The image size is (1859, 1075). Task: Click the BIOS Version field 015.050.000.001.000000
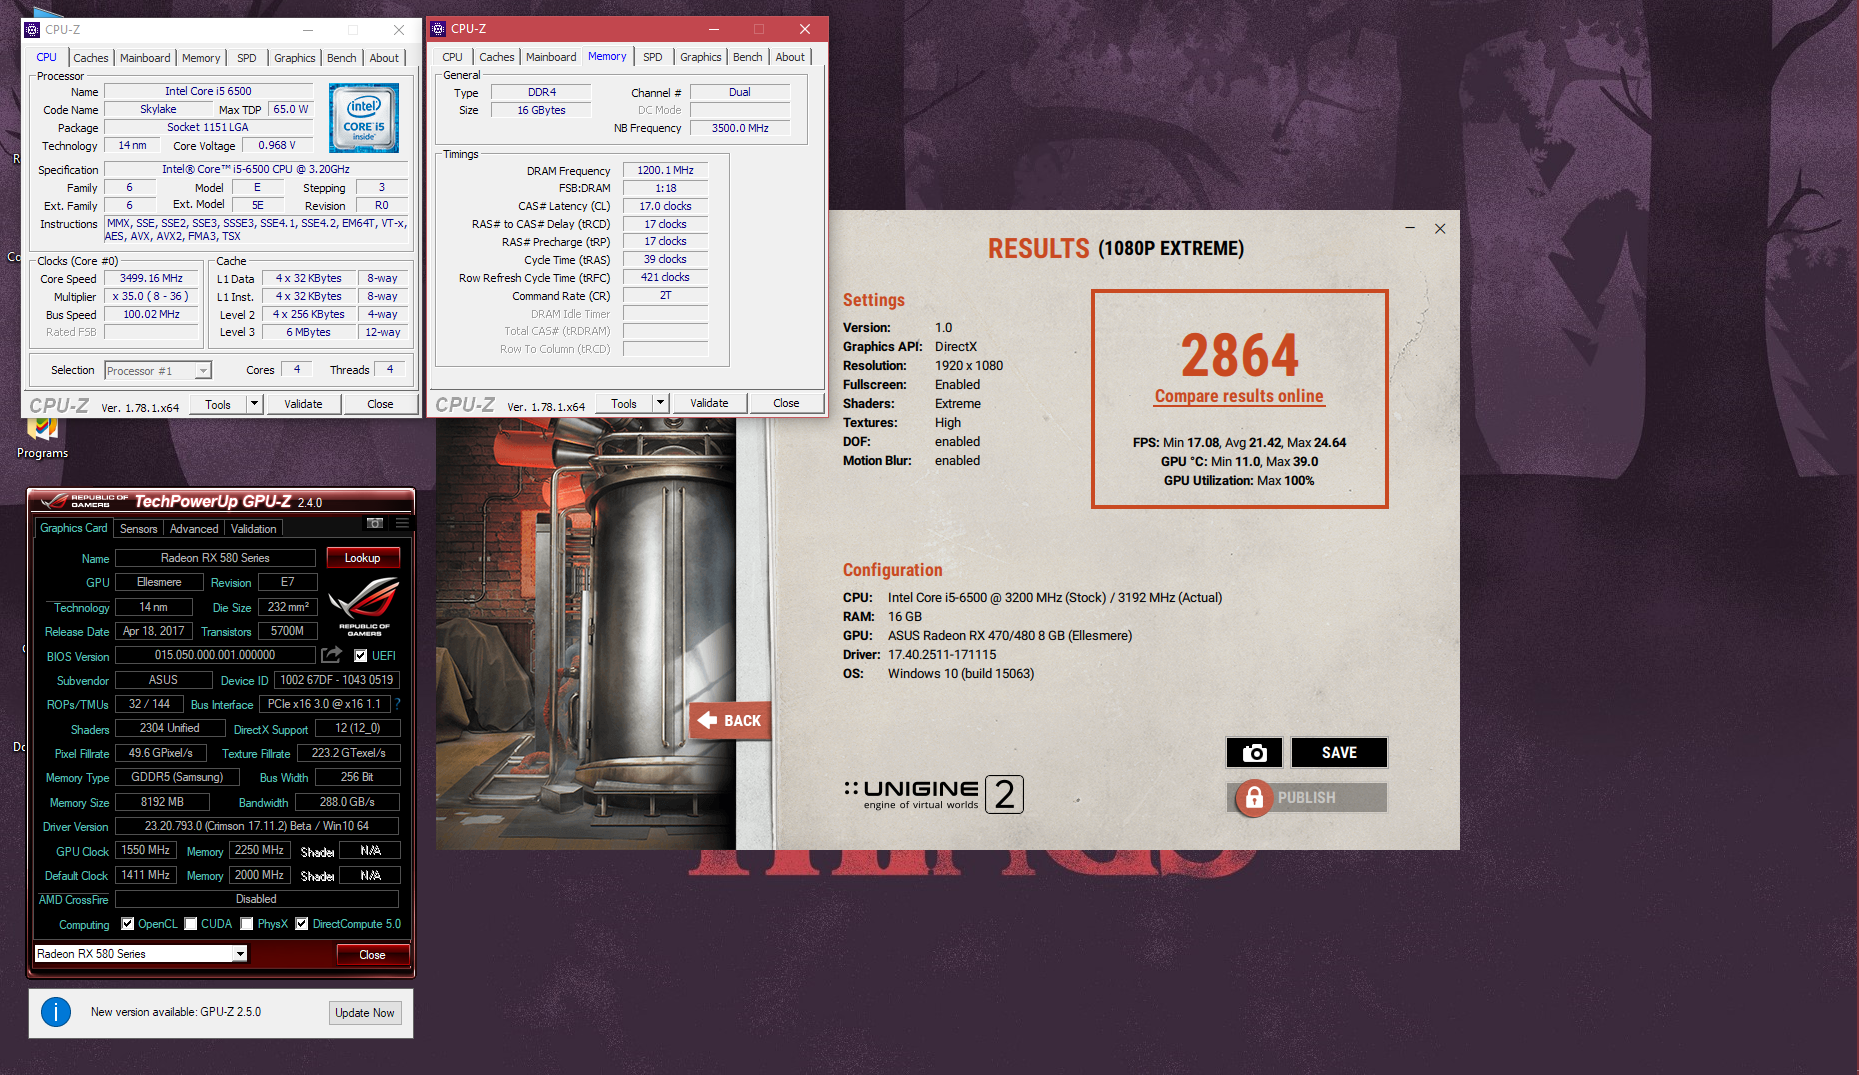click(215, 655)
